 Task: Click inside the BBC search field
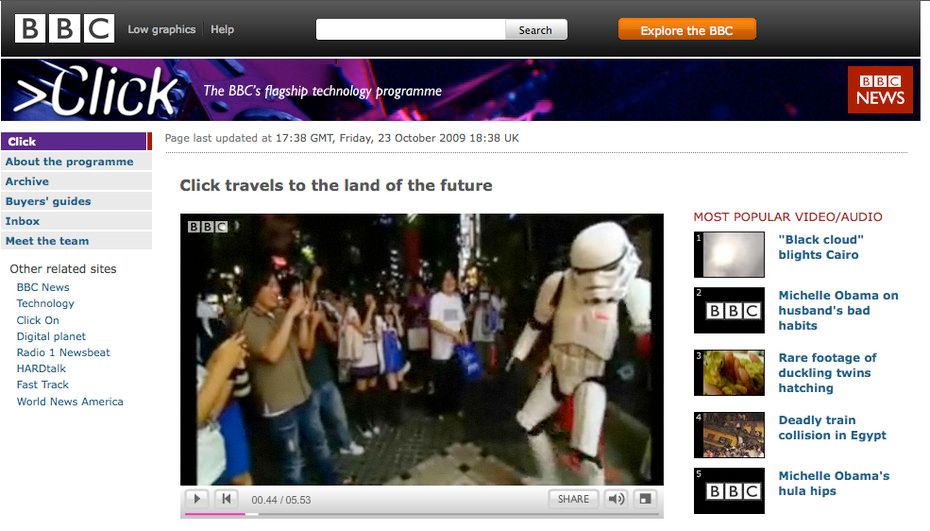pos(411,30)
